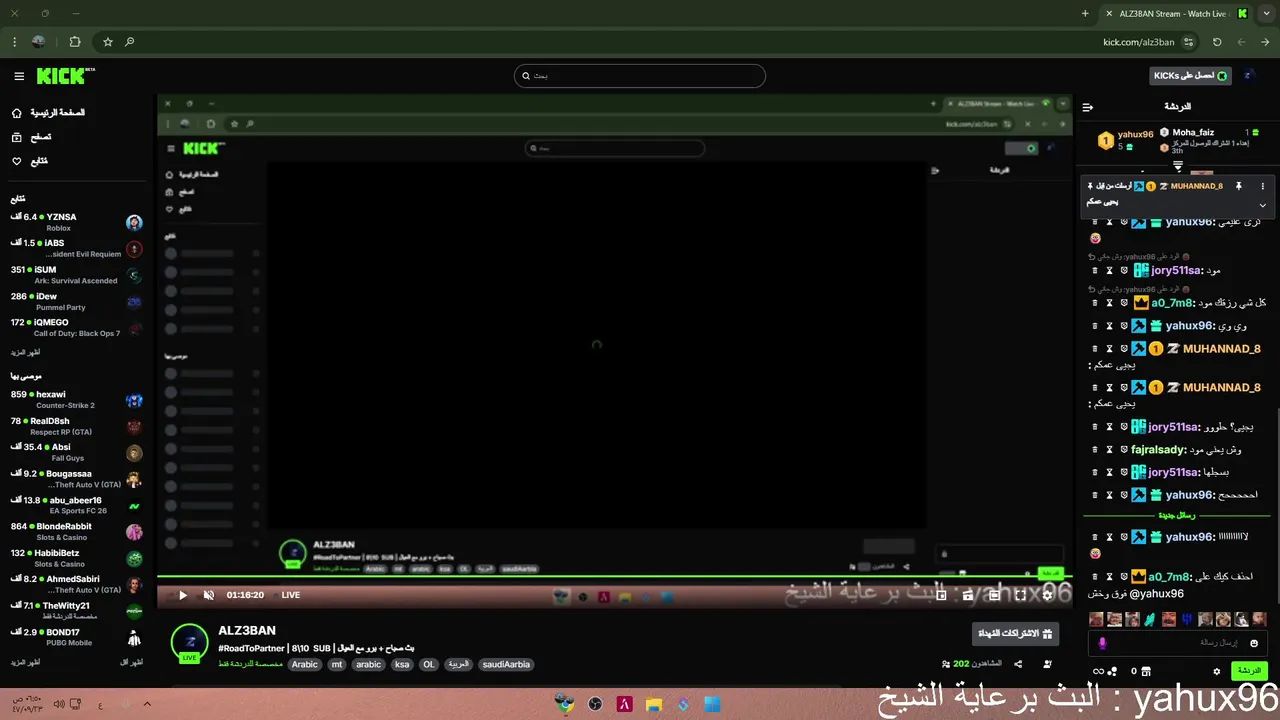Open iQMEGO Call of Duty channel
The height and width of the screenshot is (720, 1280).
click(x=76, y=327)
